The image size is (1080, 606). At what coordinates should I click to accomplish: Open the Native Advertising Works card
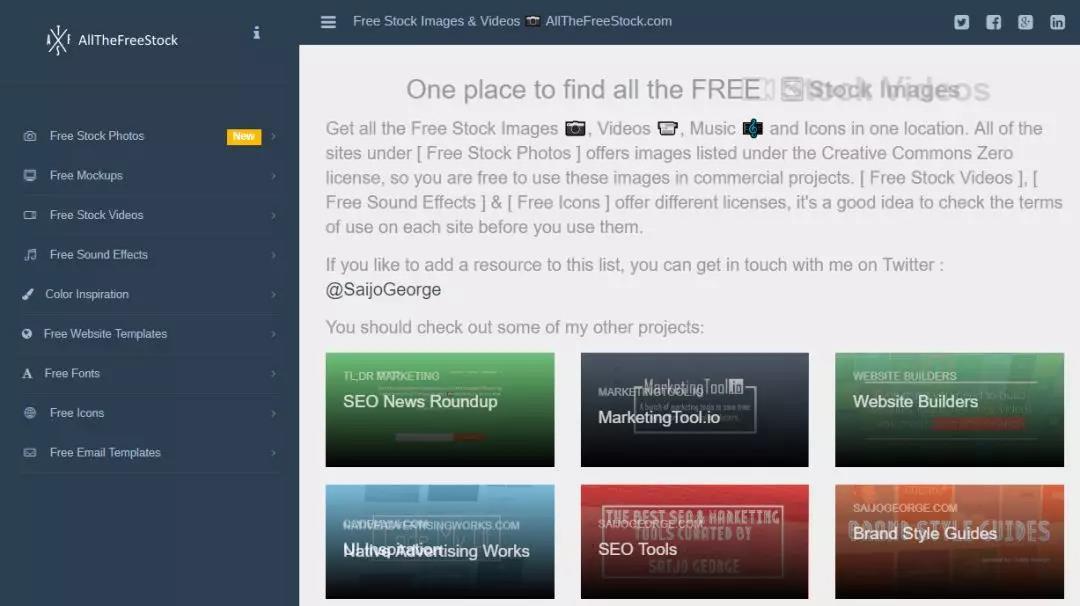(x=440, y=541)
